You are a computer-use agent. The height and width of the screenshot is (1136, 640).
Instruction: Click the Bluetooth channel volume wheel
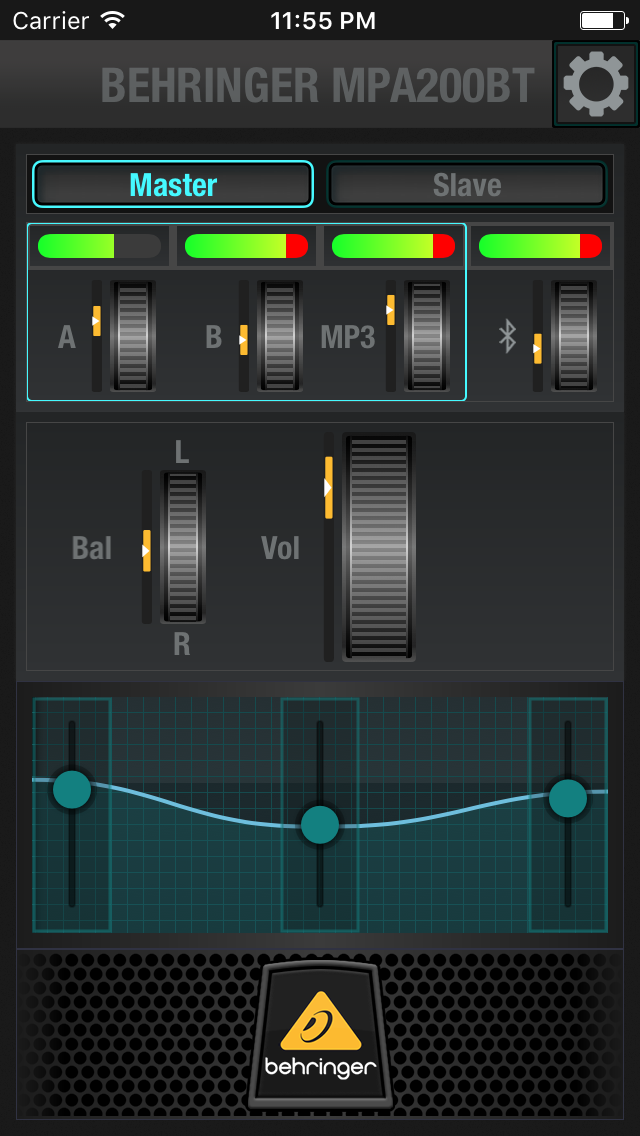[574, 336]
